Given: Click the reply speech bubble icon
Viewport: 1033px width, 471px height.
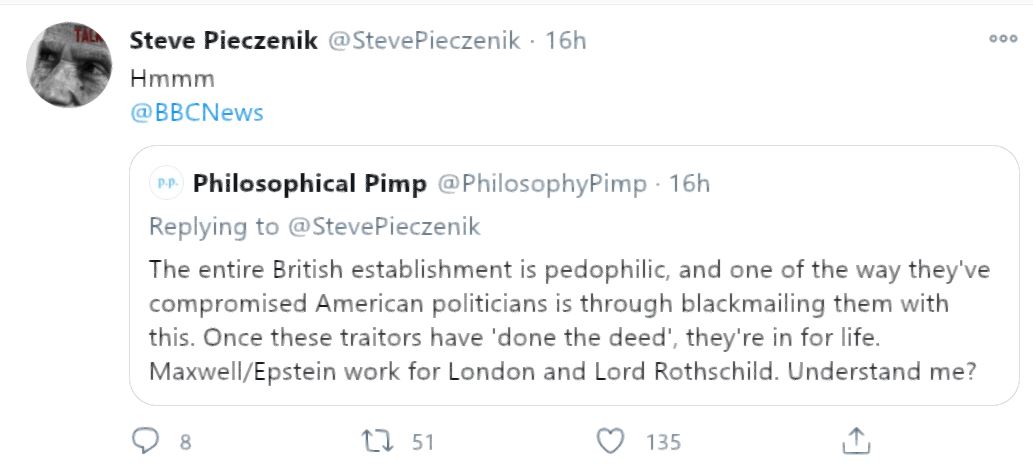Looking at the screenshot, I should [x=145, y=441].
